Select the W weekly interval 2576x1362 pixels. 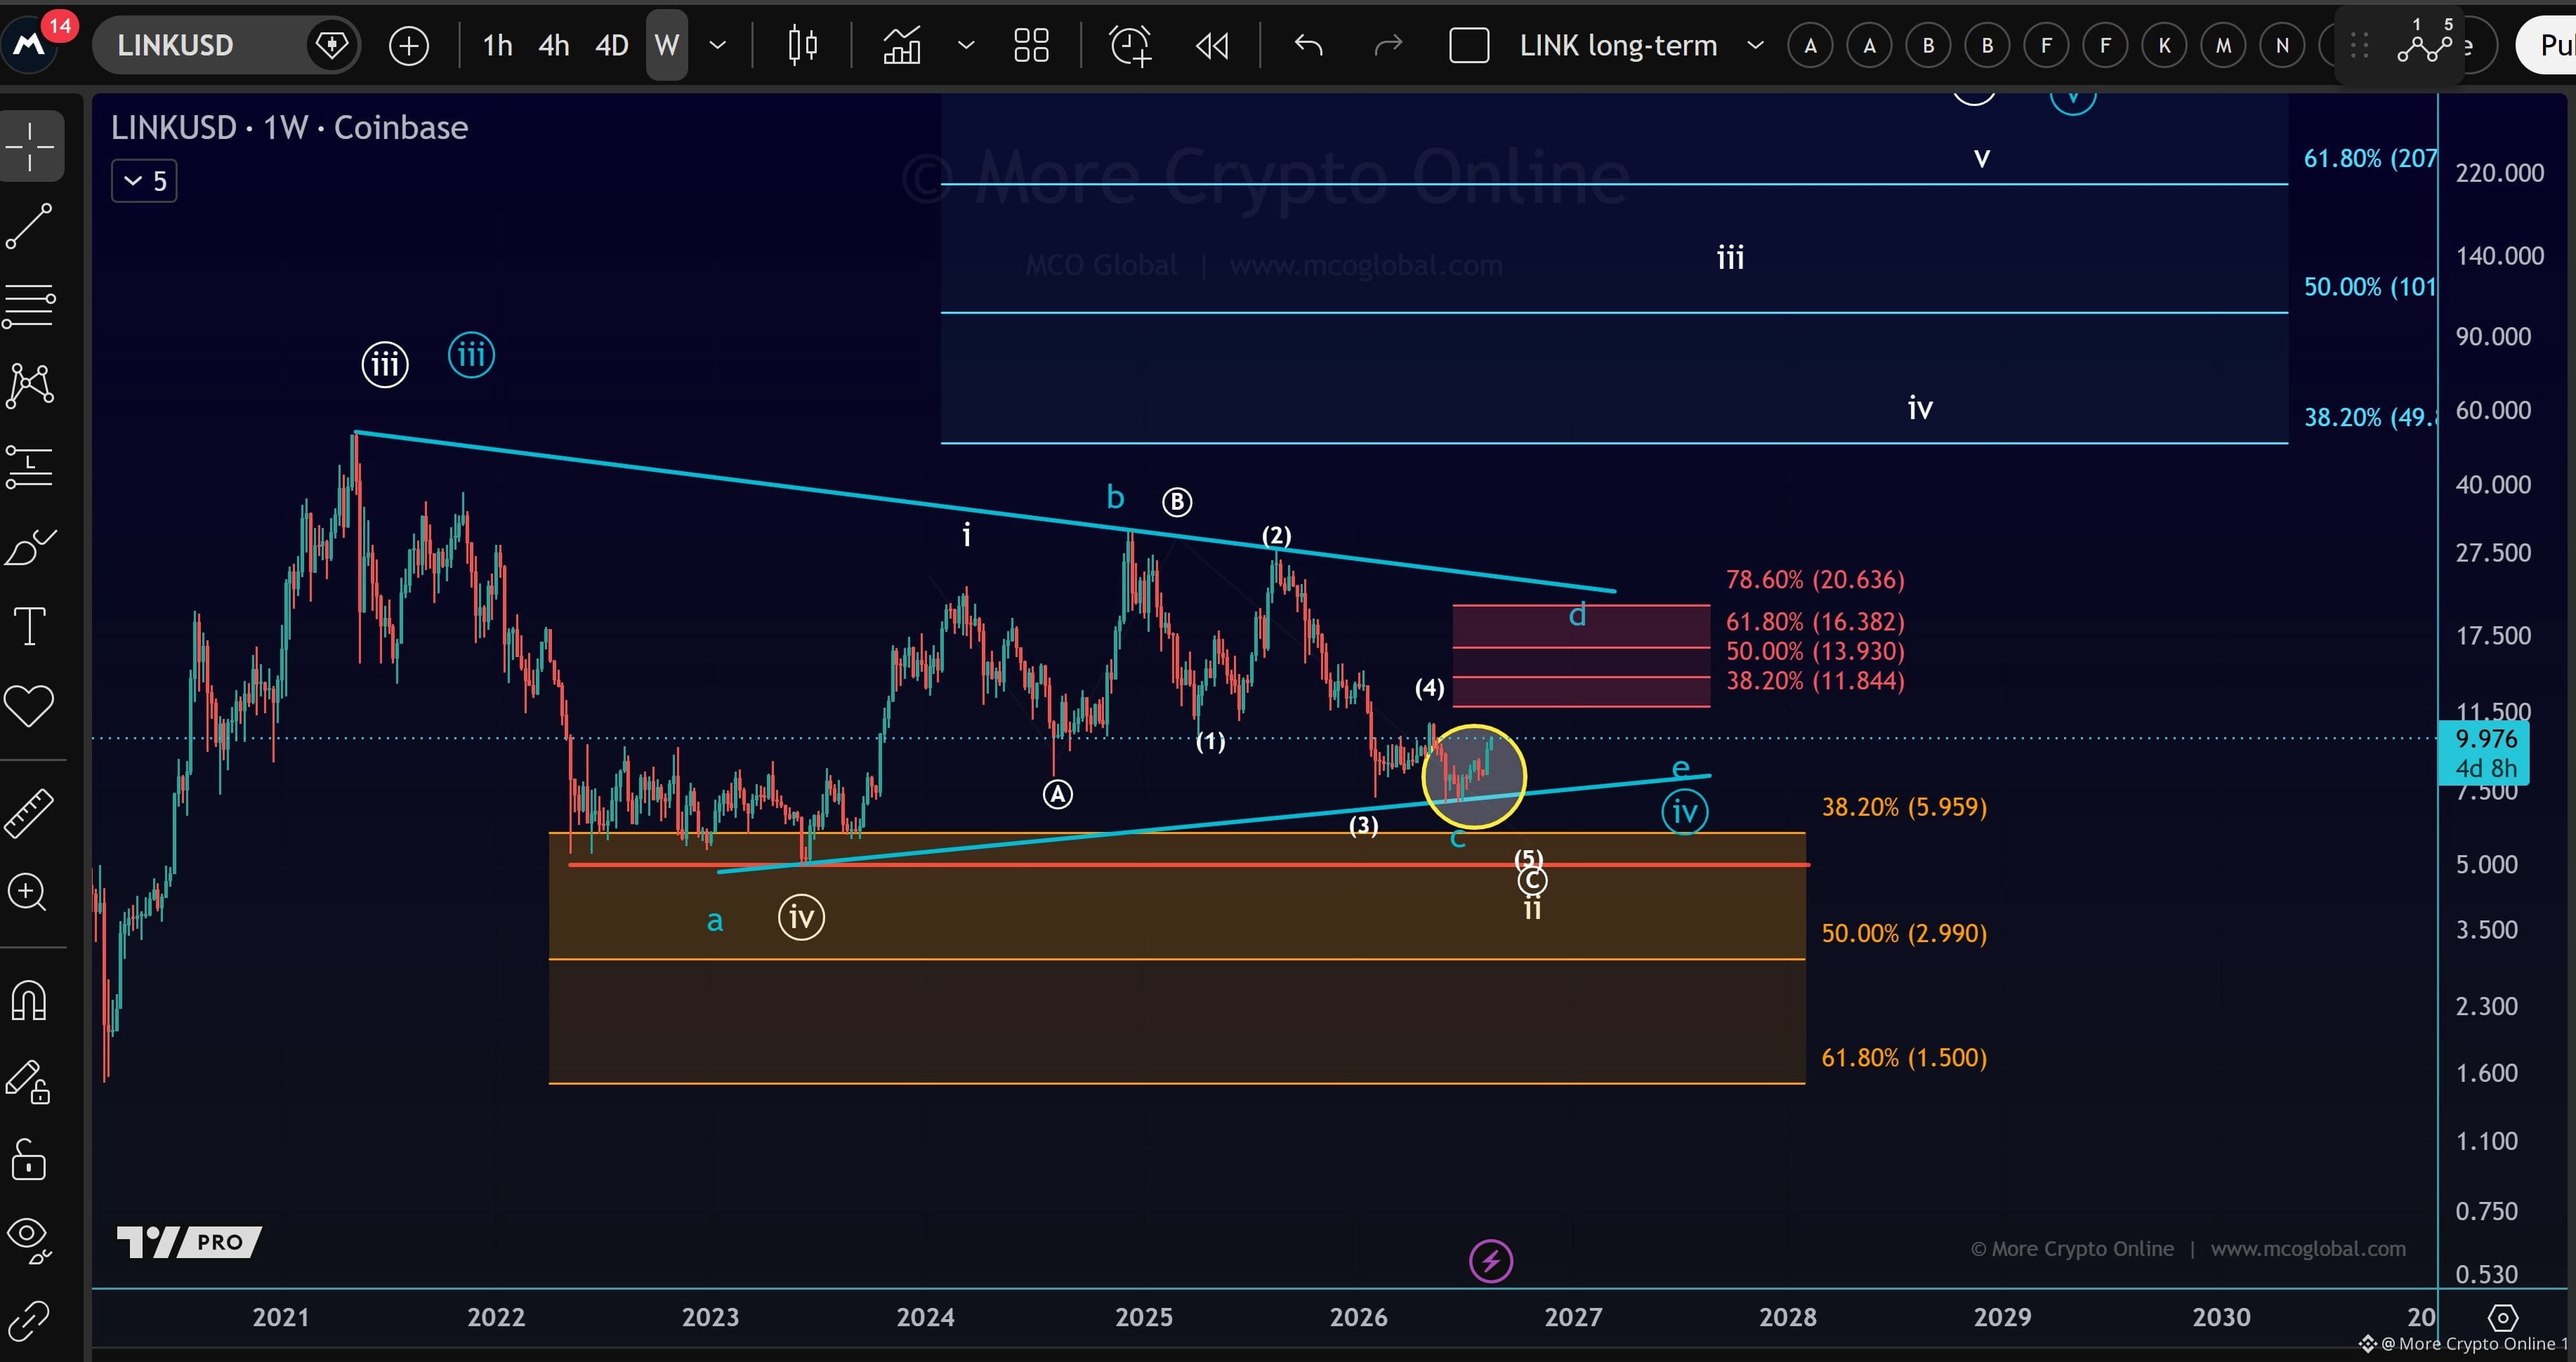[666, 46]
